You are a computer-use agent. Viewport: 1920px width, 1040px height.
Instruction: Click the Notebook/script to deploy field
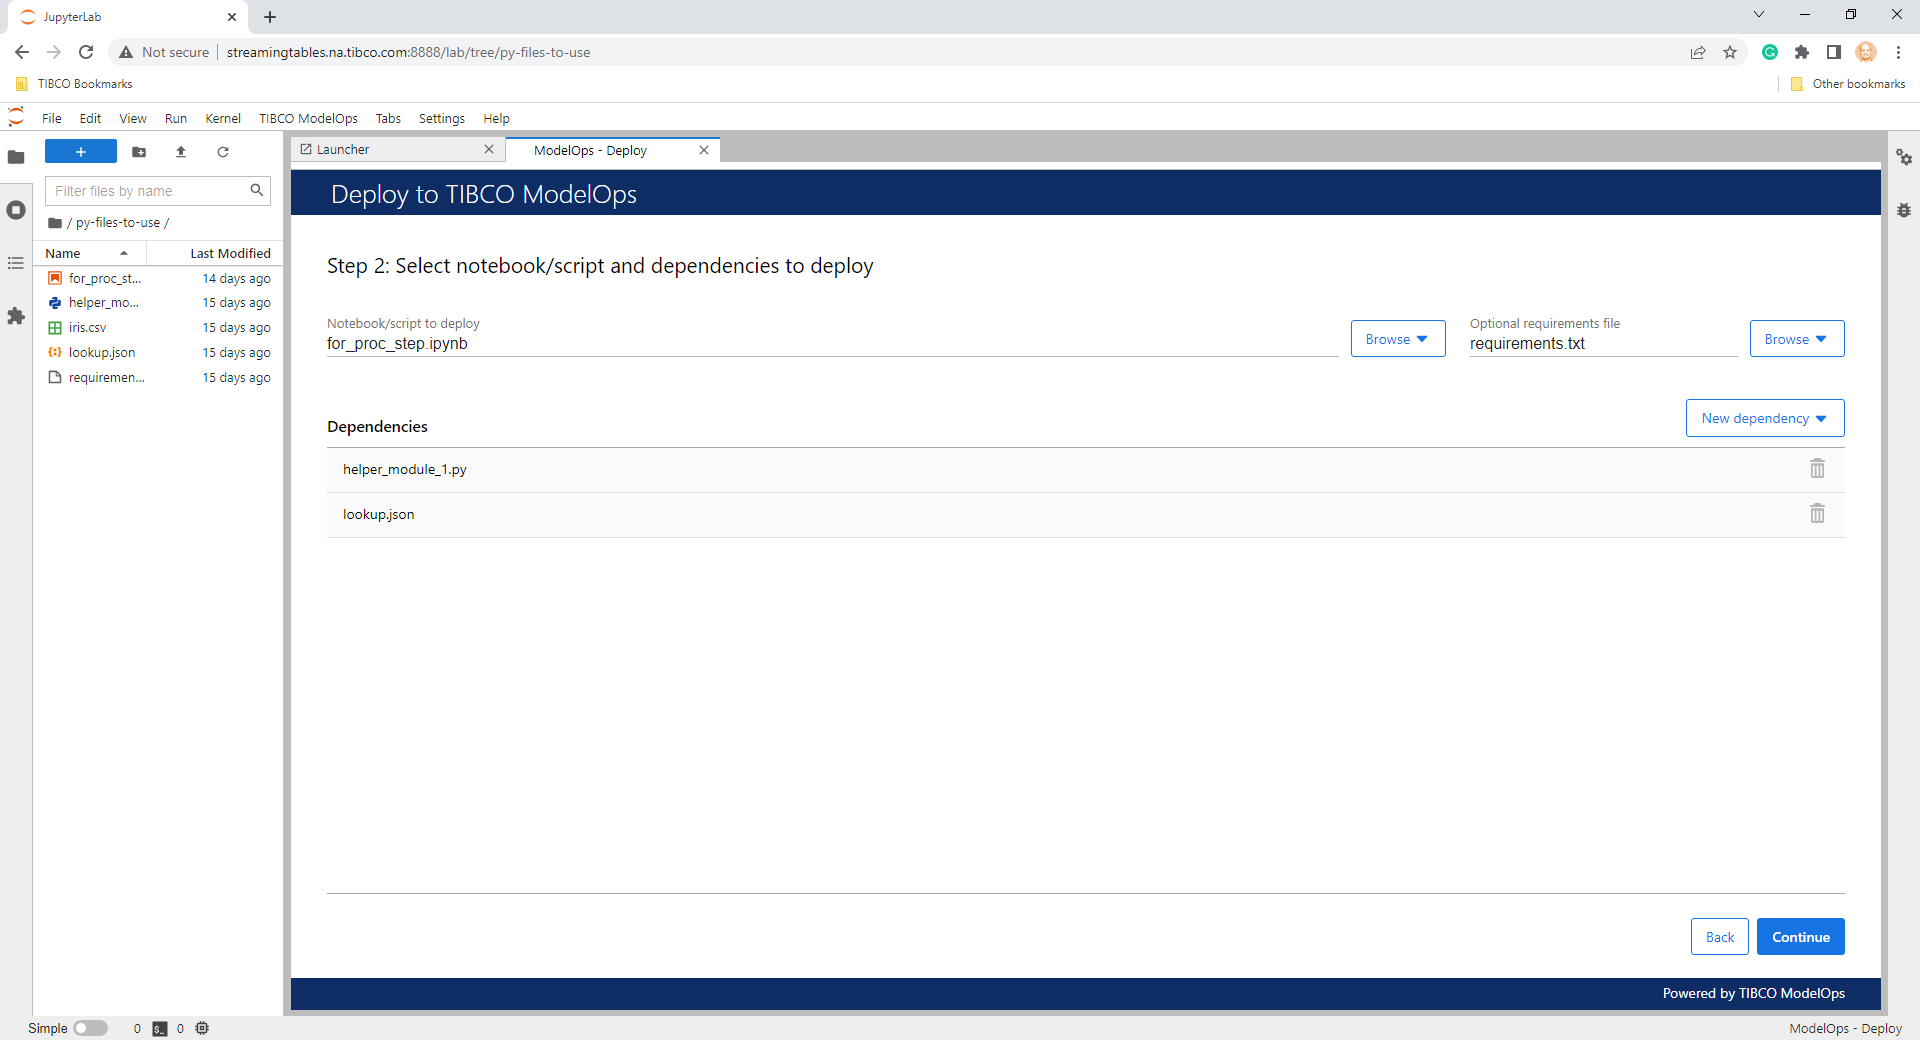[832, 344]
